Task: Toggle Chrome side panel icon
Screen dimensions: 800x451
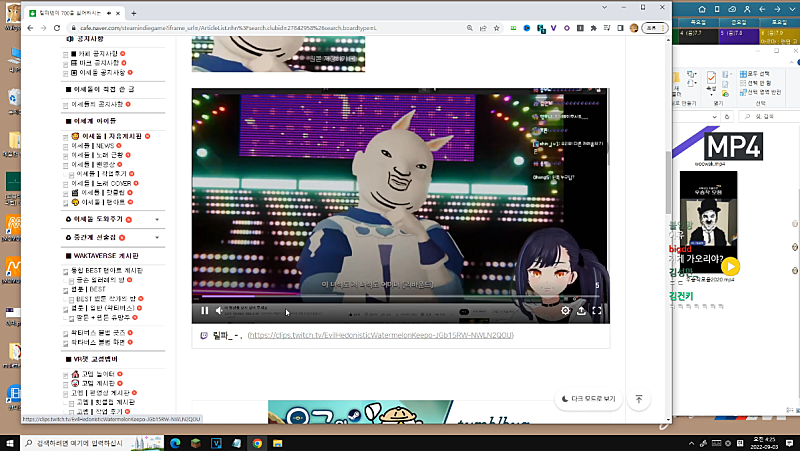Action: pos(620,28)
